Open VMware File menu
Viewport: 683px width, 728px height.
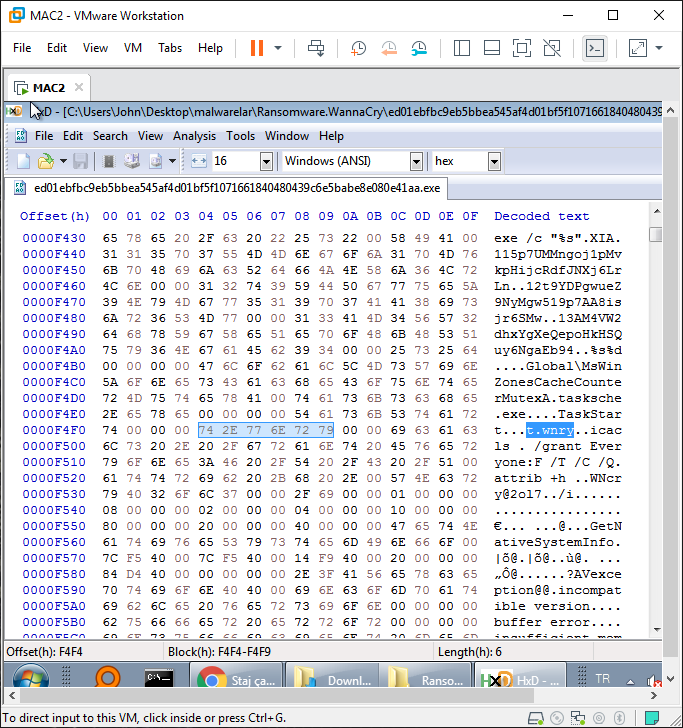pos(22,48)
